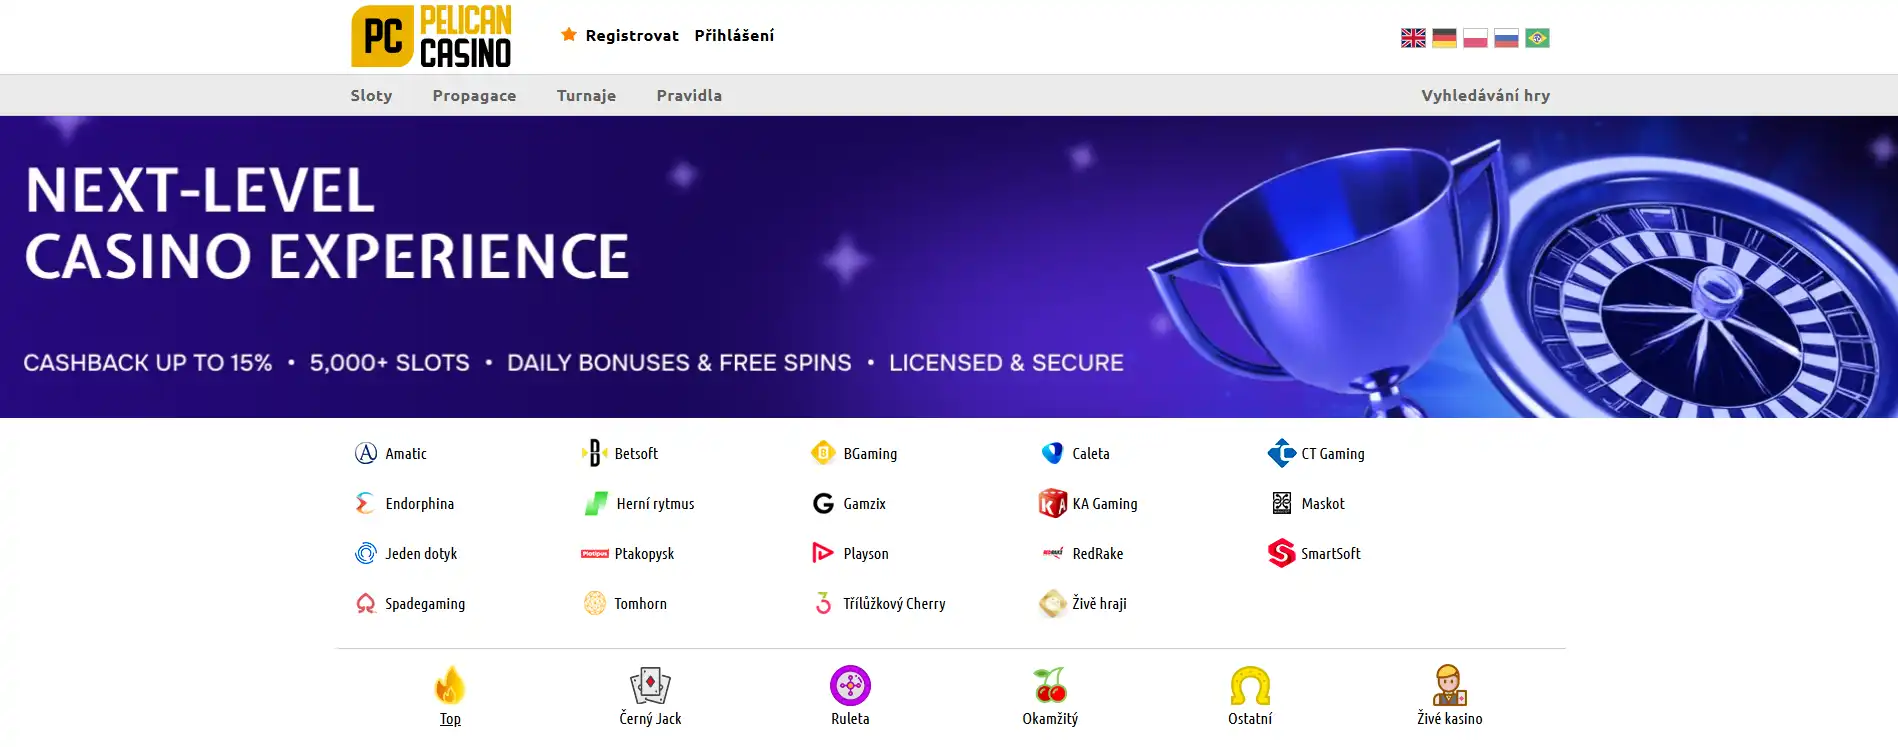1898x747 pixels.
Task: Open the Amatic provider link
Action: pyautogui.click(x=406, y=453)
